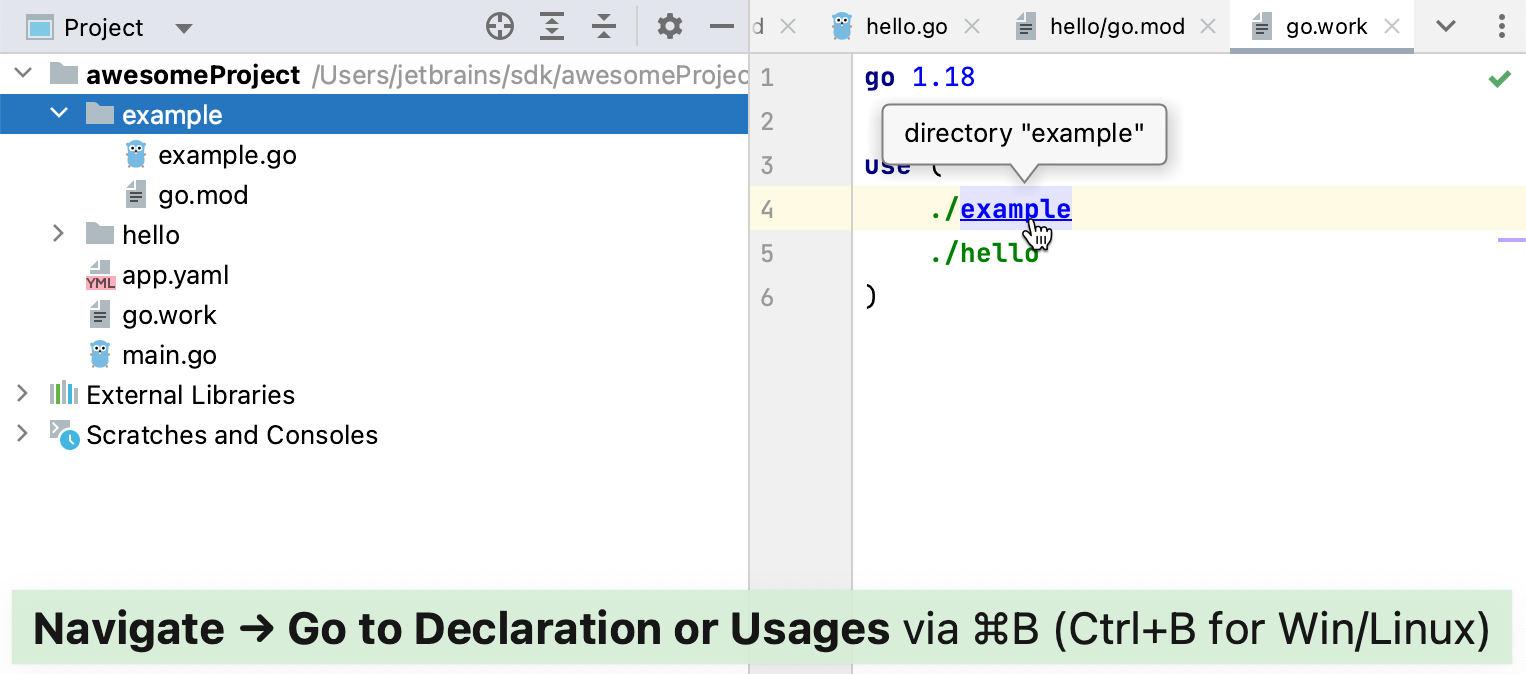This screenshot has height=674, width=1526.
Task: Click the Collapse All icon in Project toolbar
Action: pyautogui.click(x=603, y=27)
